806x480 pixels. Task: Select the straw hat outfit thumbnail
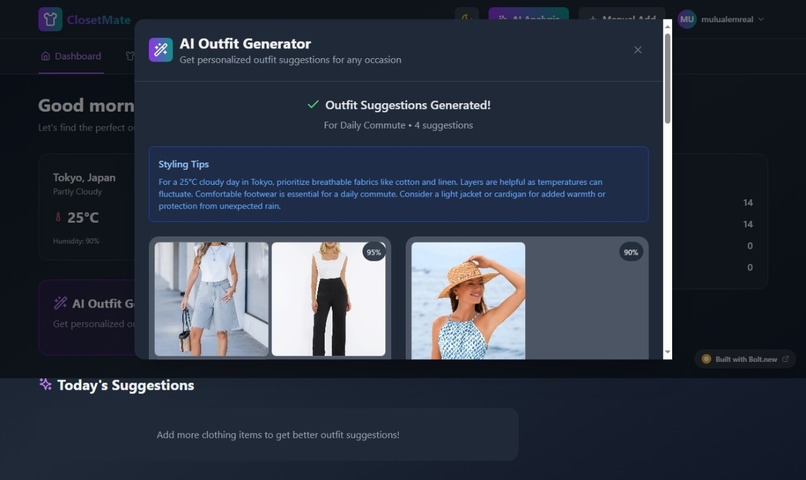468,301
